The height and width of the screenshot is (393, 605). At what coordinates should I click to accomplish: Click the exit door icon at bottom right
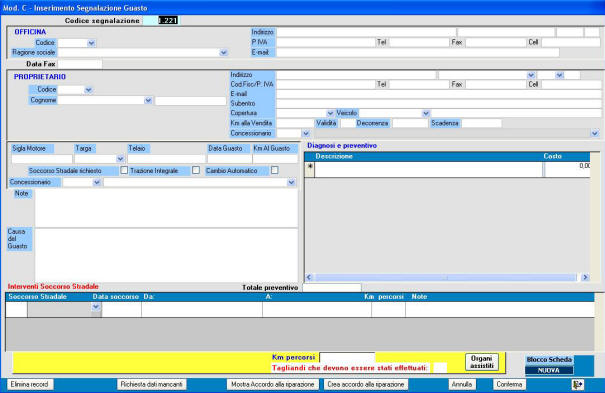point(578,384)
